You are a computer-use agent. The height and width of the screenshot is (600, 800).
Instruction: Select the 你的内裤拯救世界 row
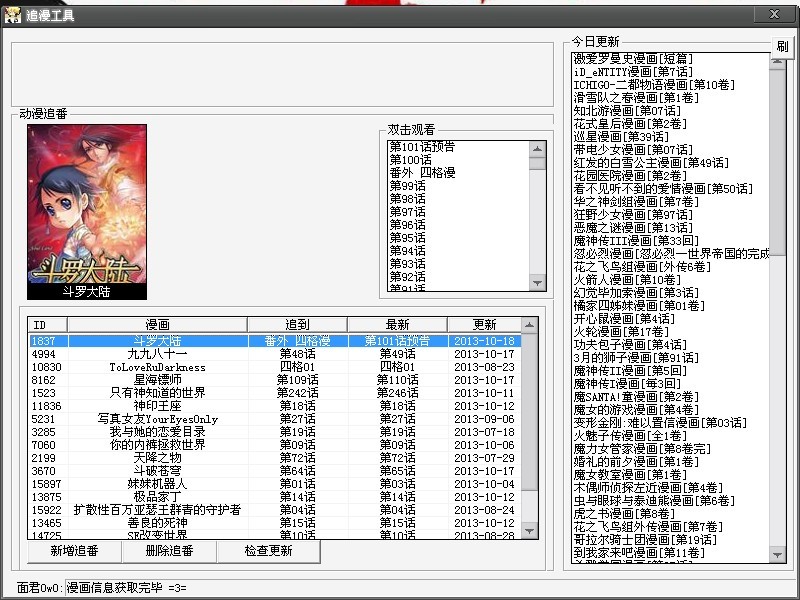point(275,445)
